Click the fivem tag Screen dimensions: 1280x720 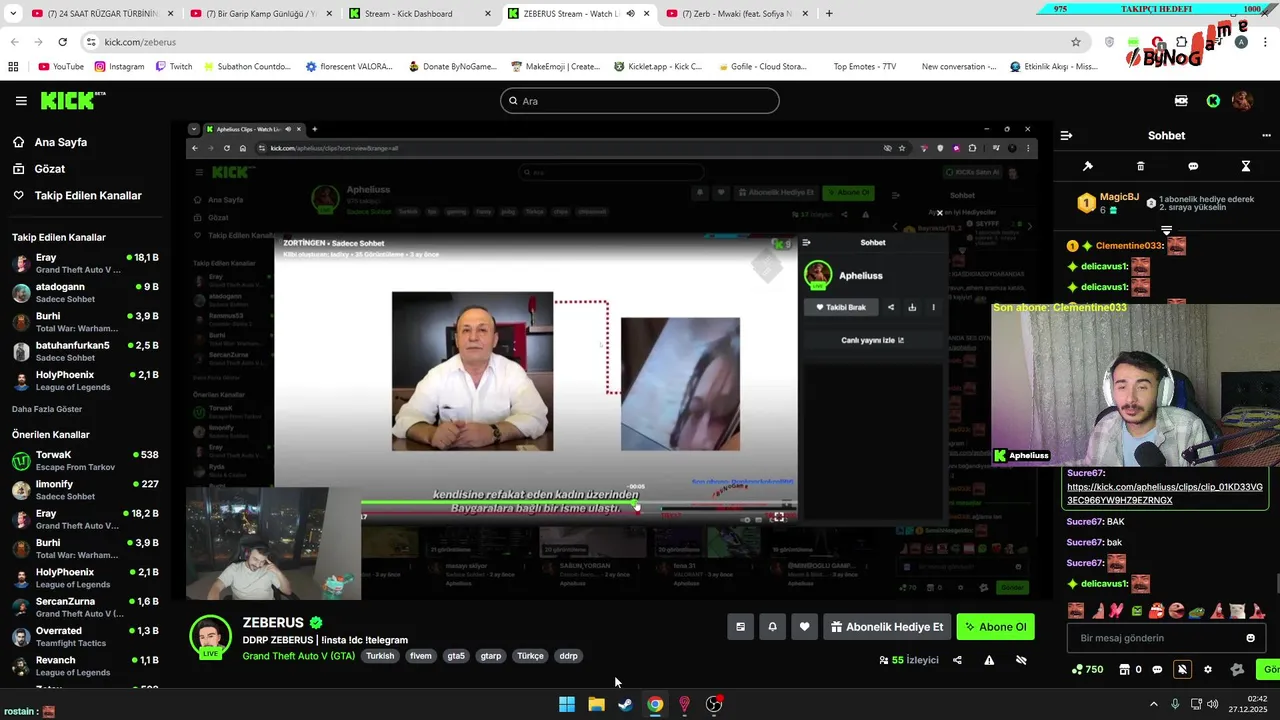tap(421, 656)
